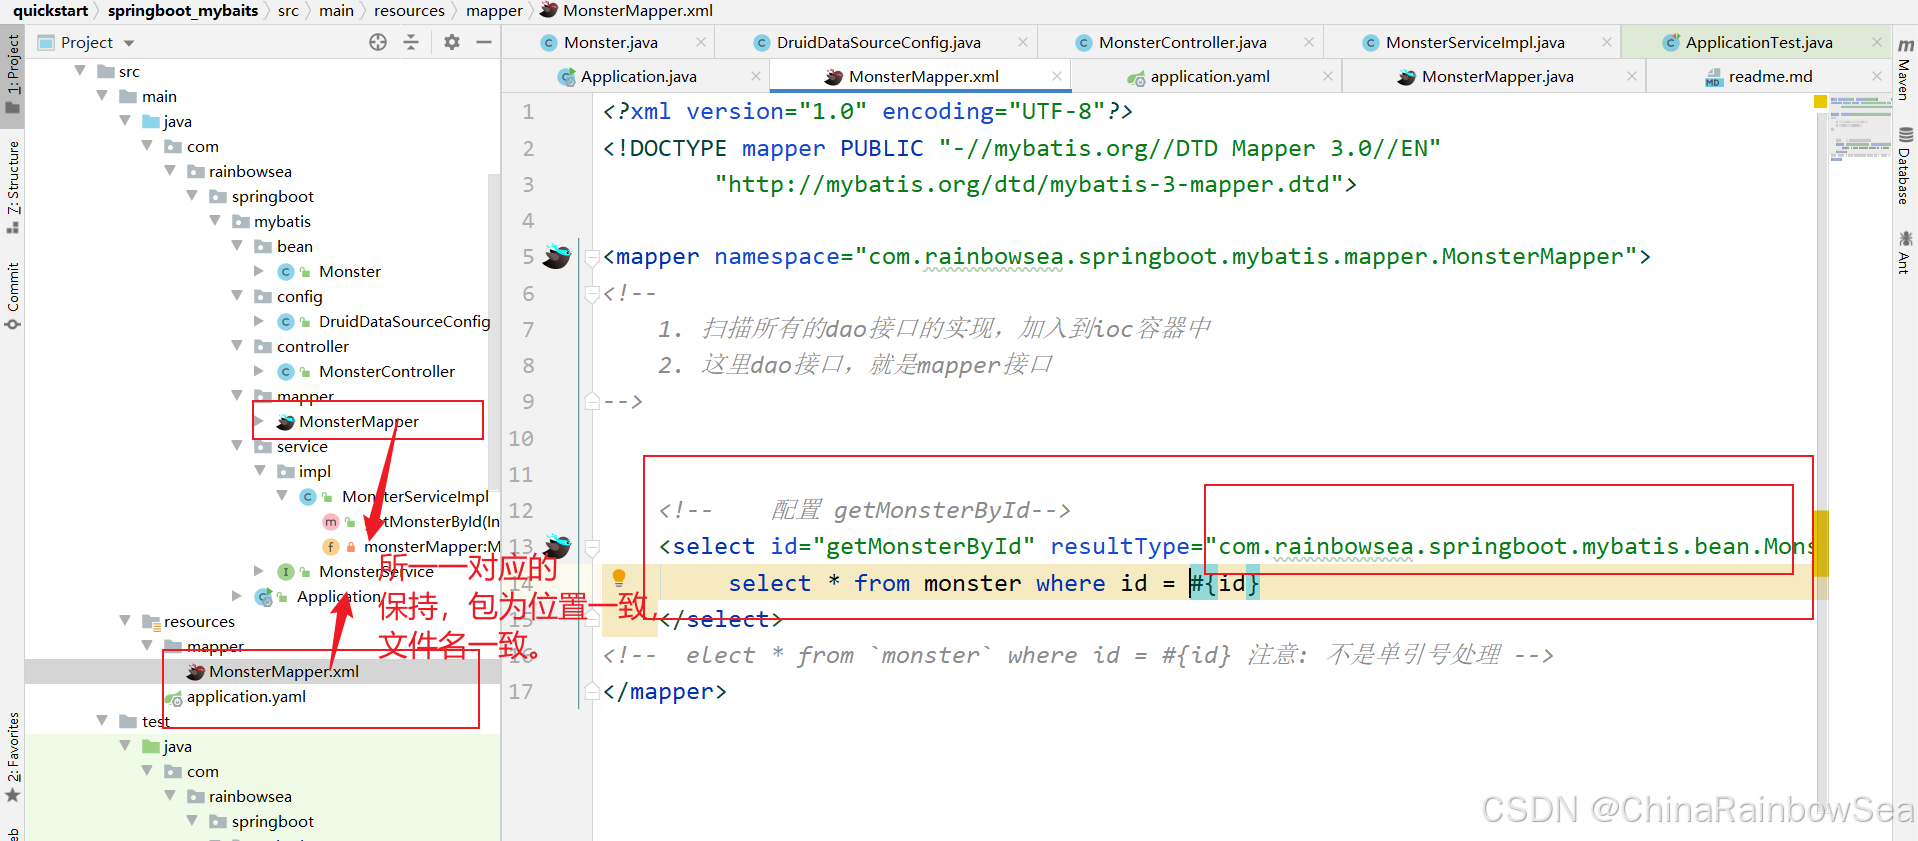This screenshot has height=841, width=1918.
Task: Open the Maven tool window
Action: (x=1905, y=70)
